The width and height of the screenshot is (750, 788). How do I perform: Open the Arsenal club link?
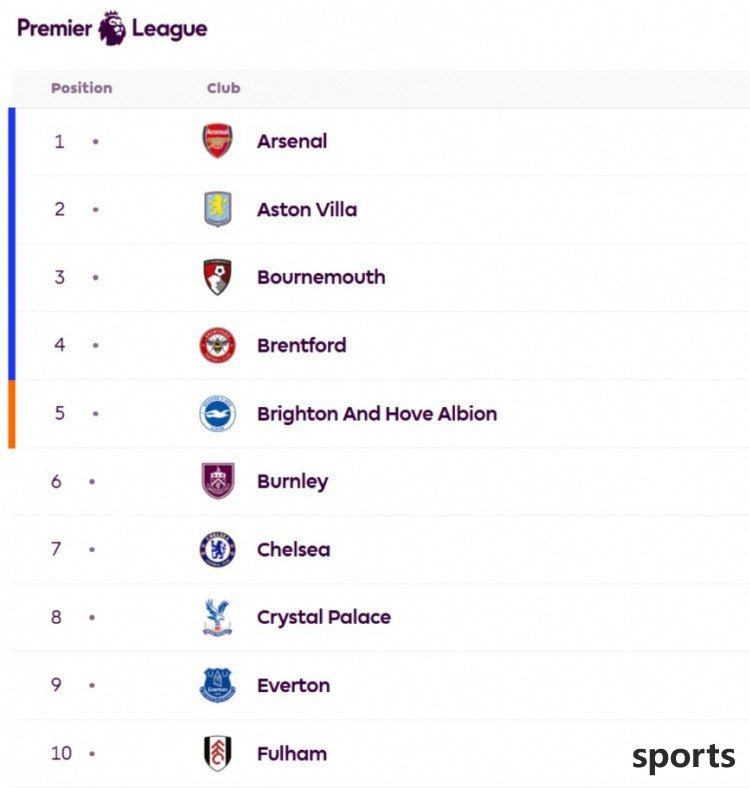(x=292, y=141)
